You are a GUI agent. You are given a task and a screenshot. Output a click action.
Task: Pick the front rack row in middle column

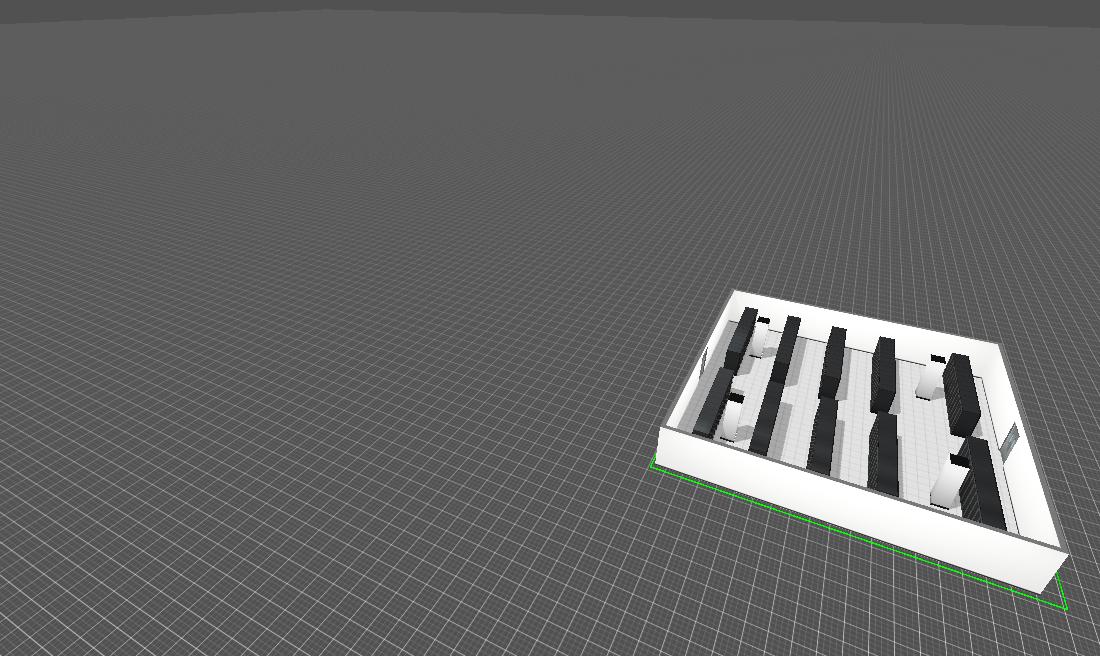pyautogui.click(x=822, y=436)
